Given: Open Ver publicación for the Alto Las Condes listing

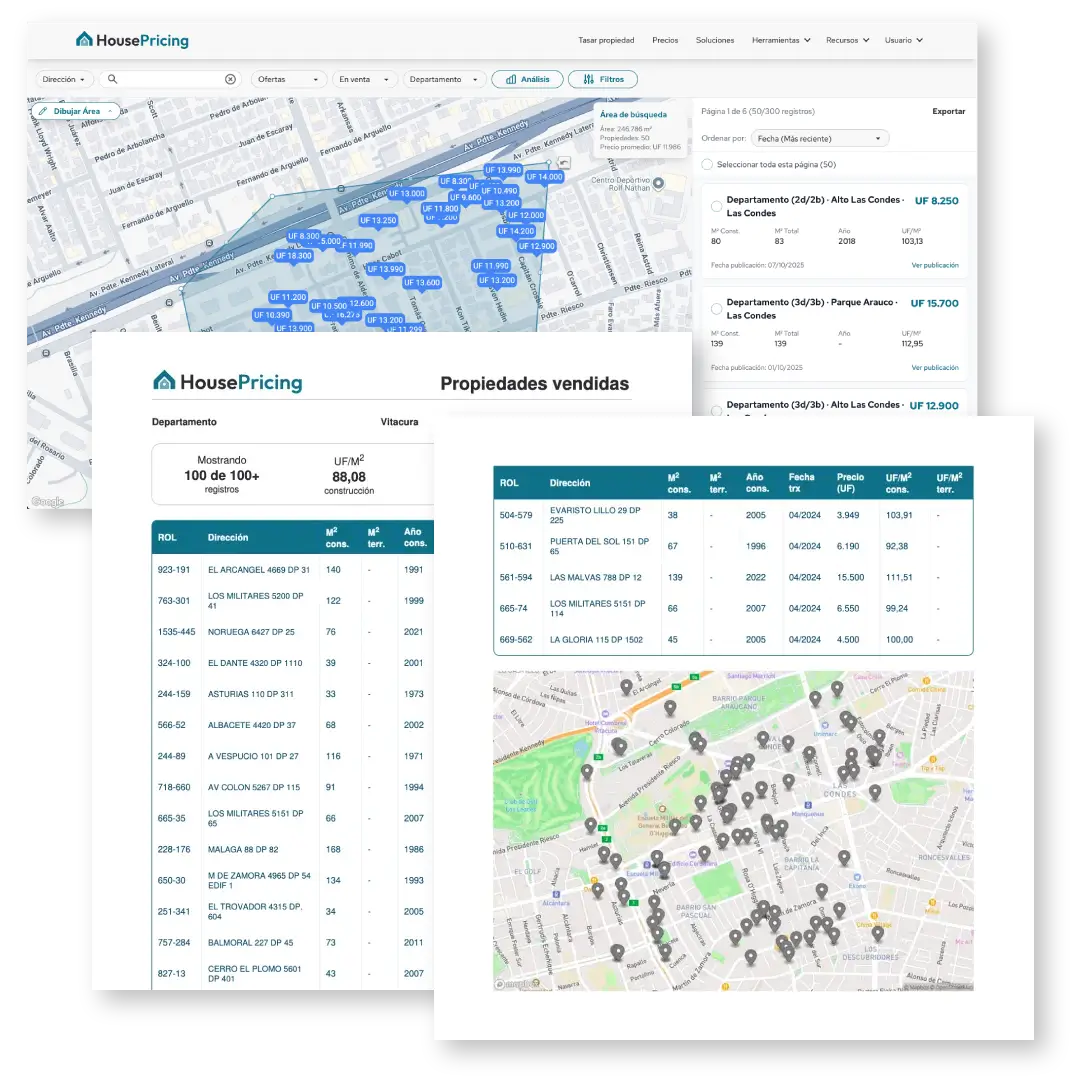Looking at the screenshot, I should point(935,265).
